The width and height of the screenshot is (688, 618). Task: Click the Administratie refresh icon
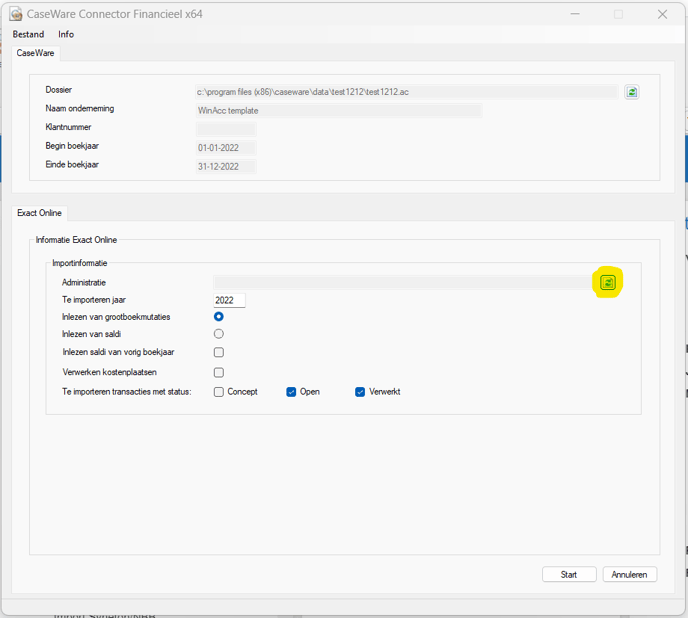click(607, 282)
